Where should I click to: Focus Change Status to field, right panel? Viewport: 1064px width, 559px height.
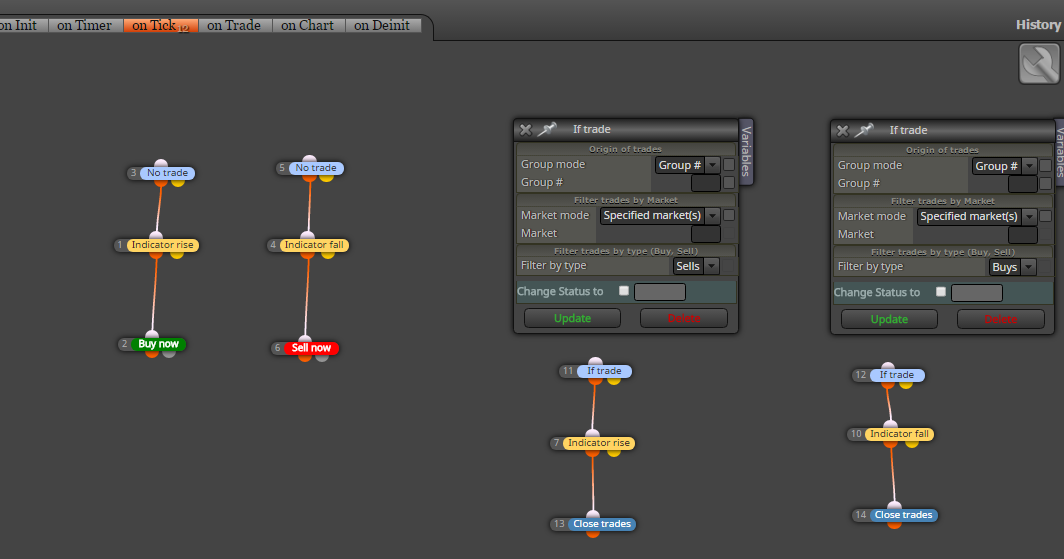click(976, 292)
